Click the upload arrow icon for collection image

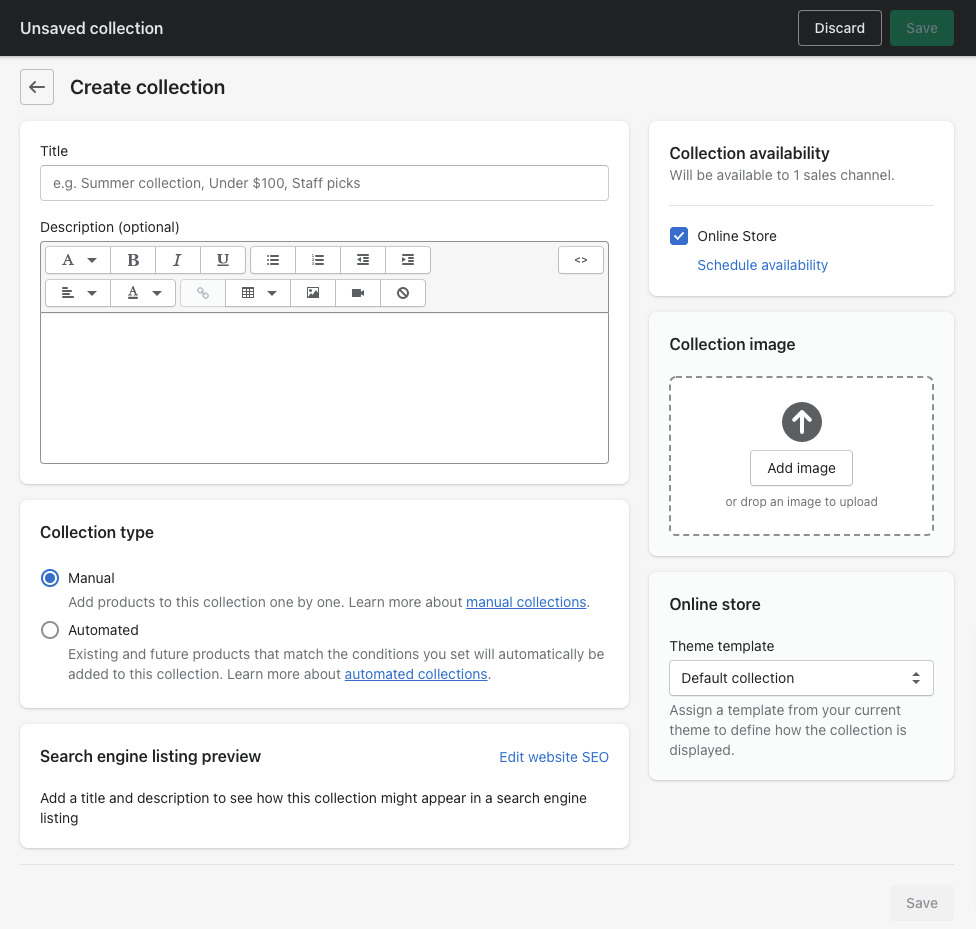(x=802, y=422)
